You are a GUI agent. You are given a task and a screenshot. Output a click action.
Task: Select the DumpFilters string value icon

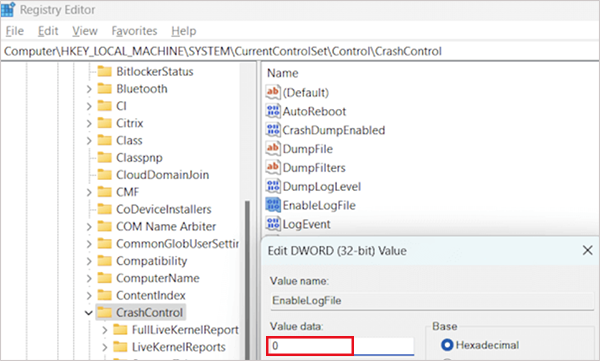coord(273,167)
